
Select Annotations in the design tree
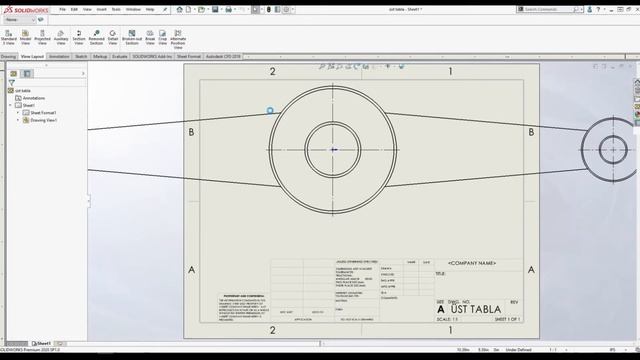(x=34, y=98)
